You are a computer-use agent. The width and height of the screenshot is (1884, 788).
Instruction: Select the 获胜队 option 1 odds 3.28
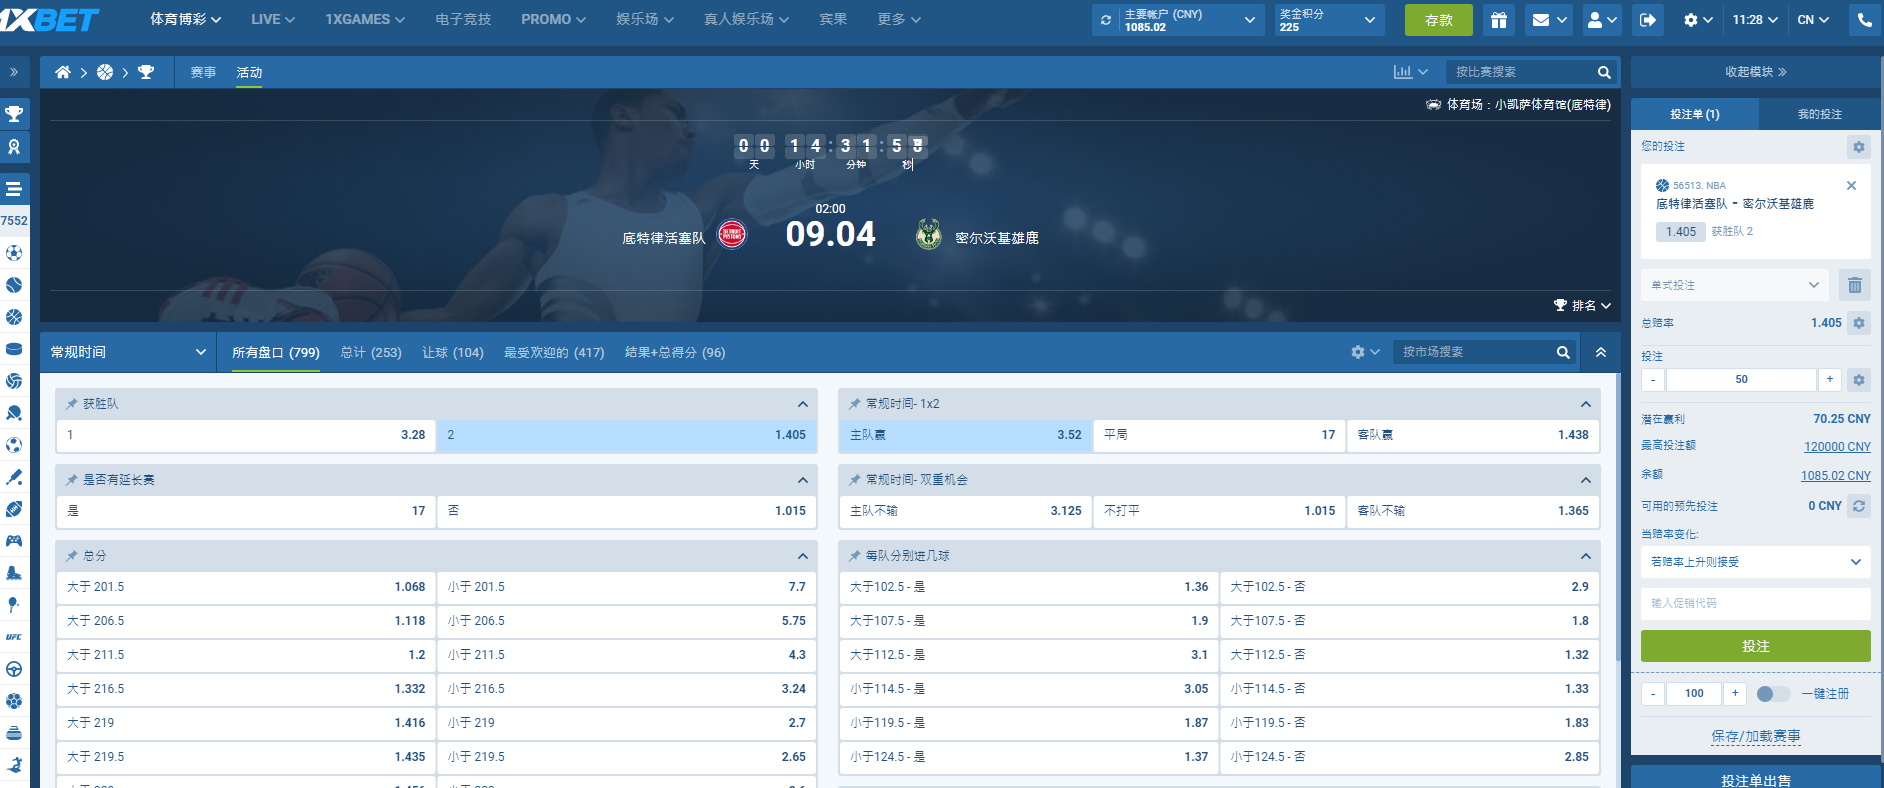pos(246,435)
